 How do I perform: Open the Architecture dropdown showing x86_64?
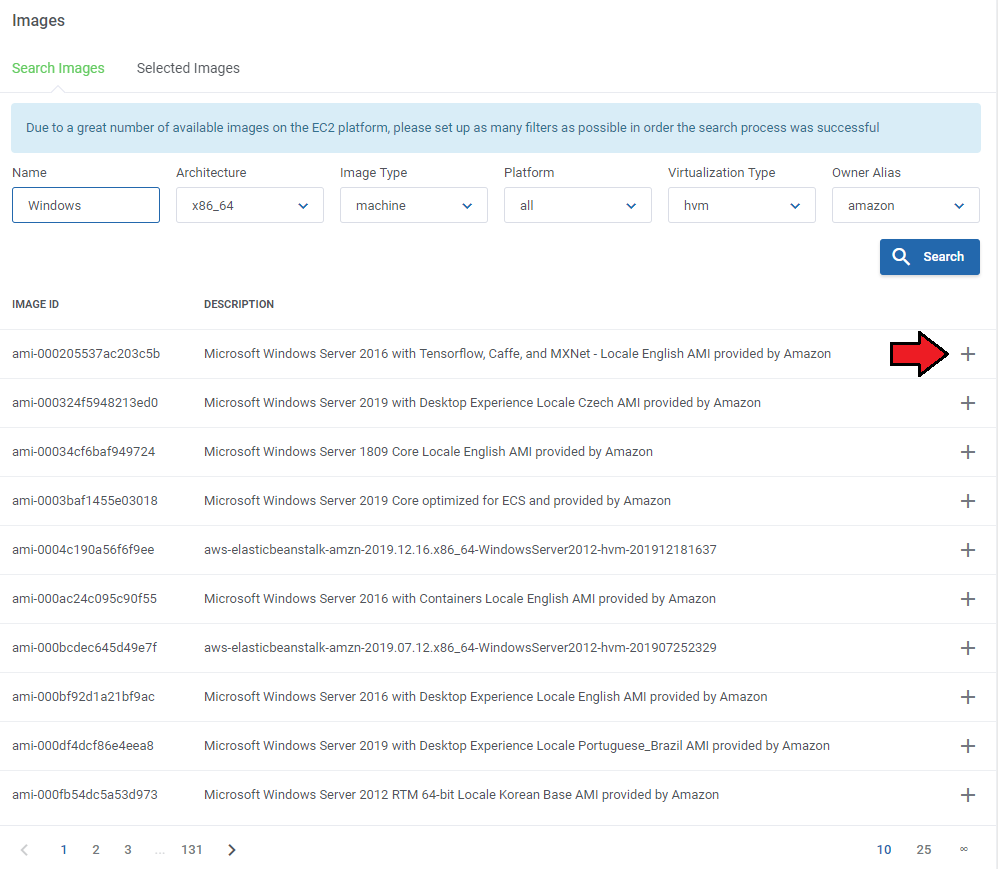pyautogui.click(x=250, y=205)
